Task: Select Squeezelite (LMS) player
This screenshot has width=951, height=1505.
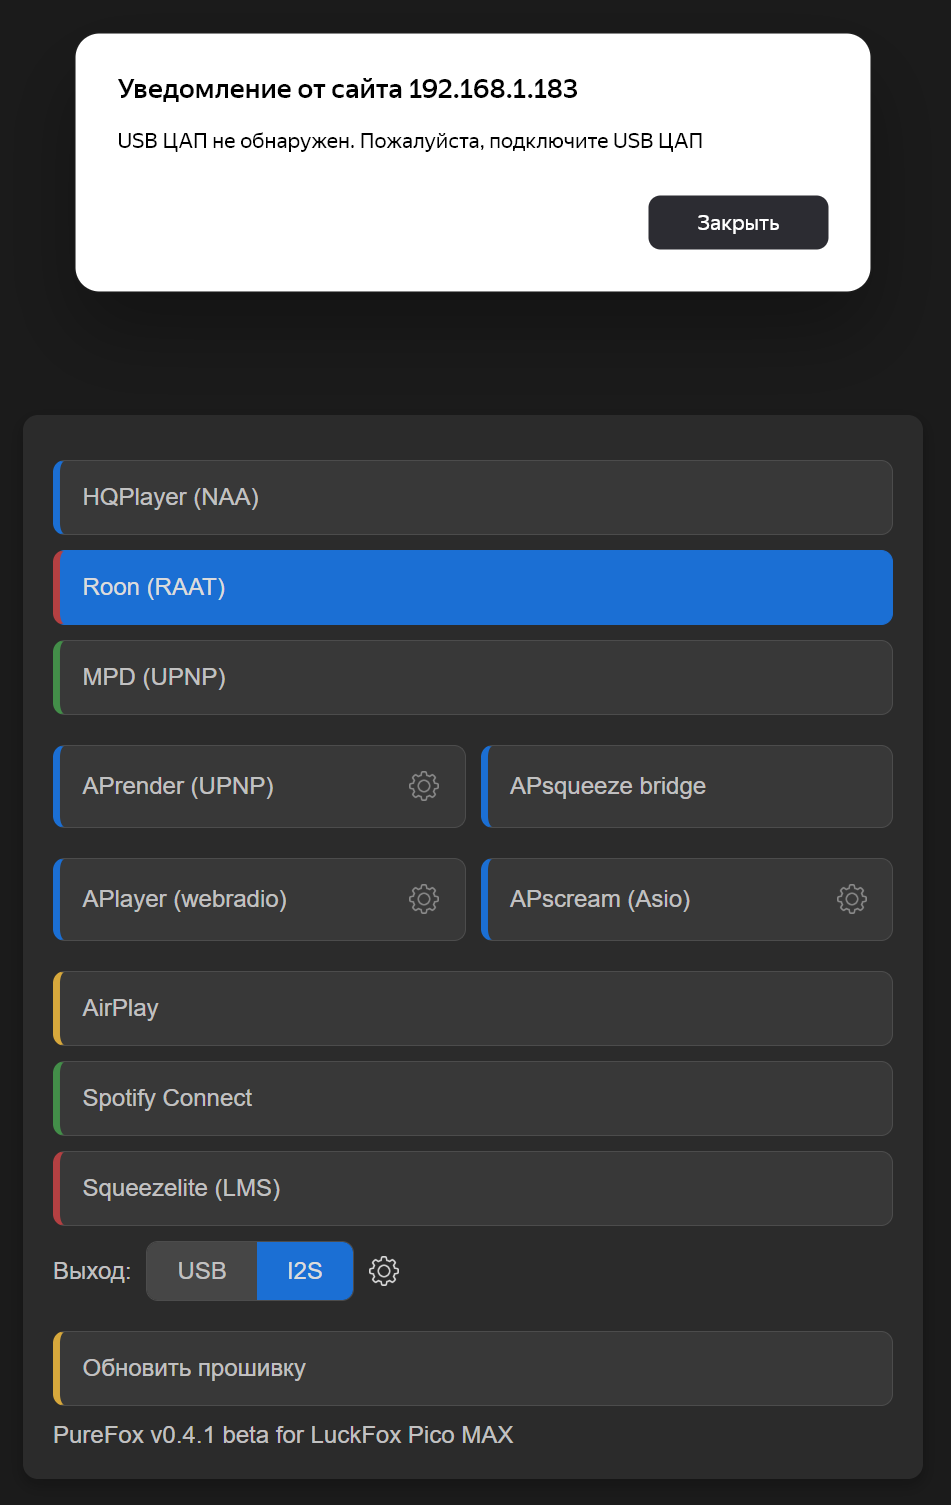Action: 472,1188
